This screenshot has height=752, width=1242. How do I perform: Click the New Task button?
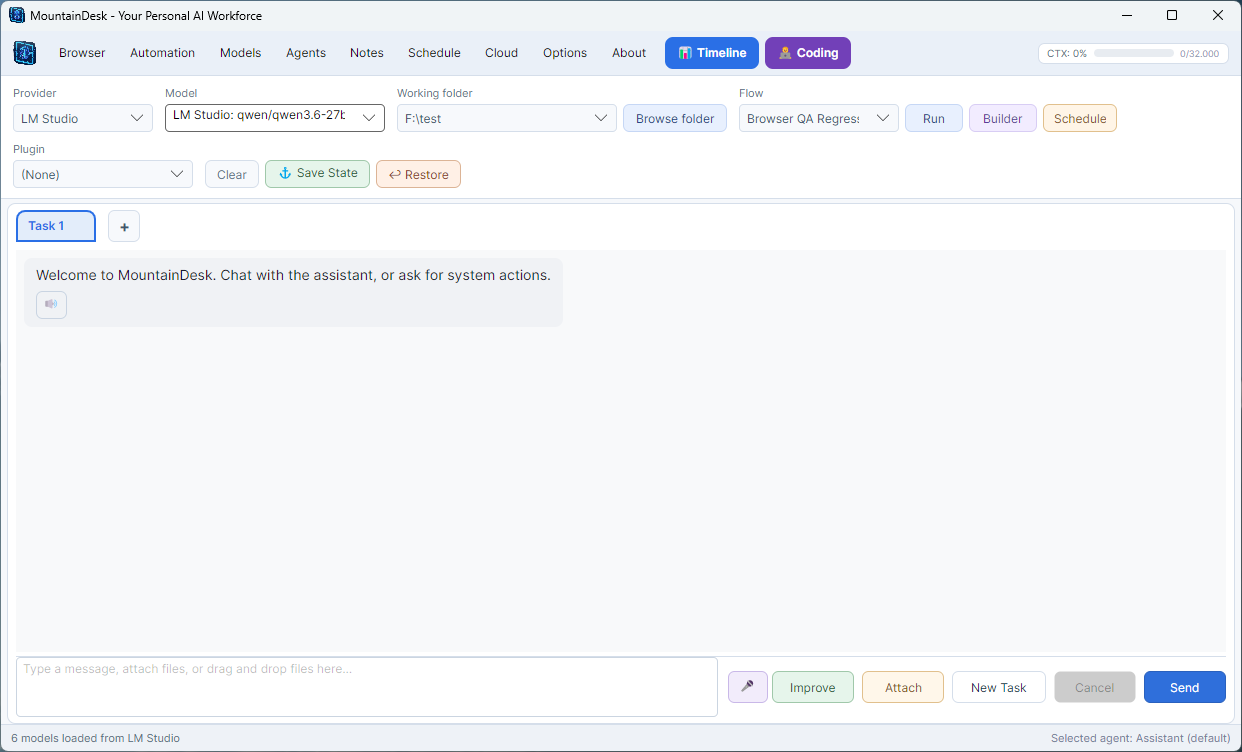(999, 687)
